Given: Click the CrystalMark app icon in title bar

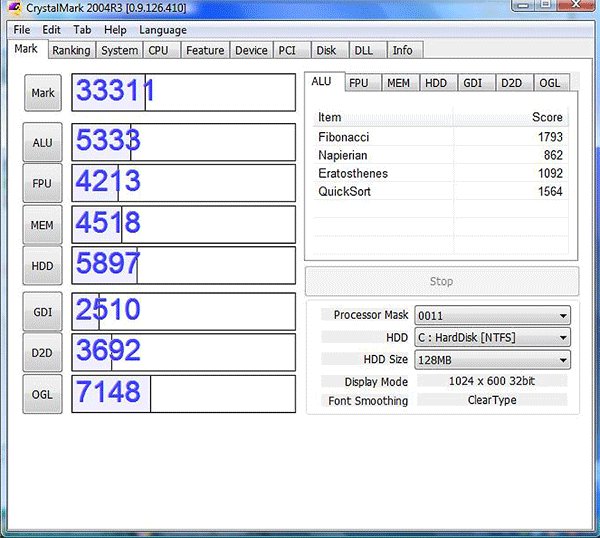Looking at the screenshot, I should 15,8.
